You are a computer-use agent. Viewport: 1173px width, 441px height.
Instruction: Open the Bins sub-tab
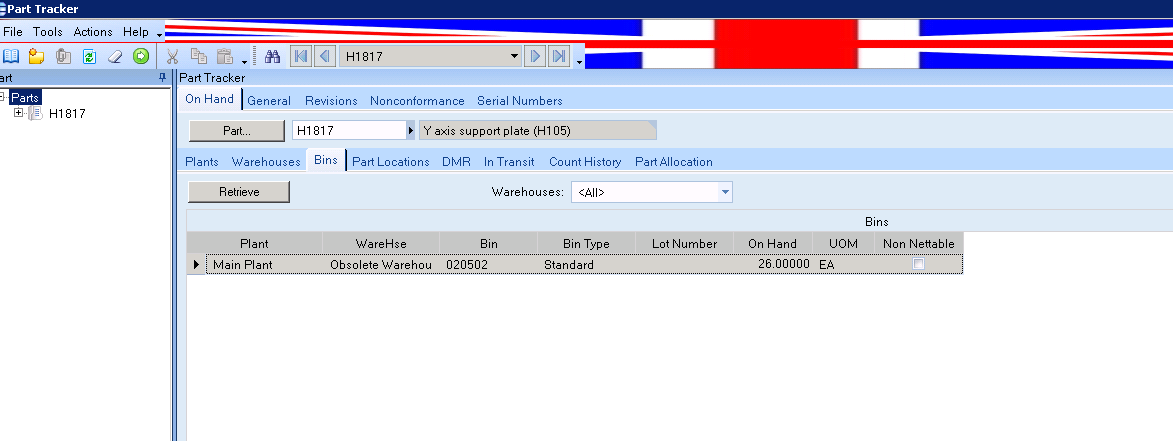(326, 160)
